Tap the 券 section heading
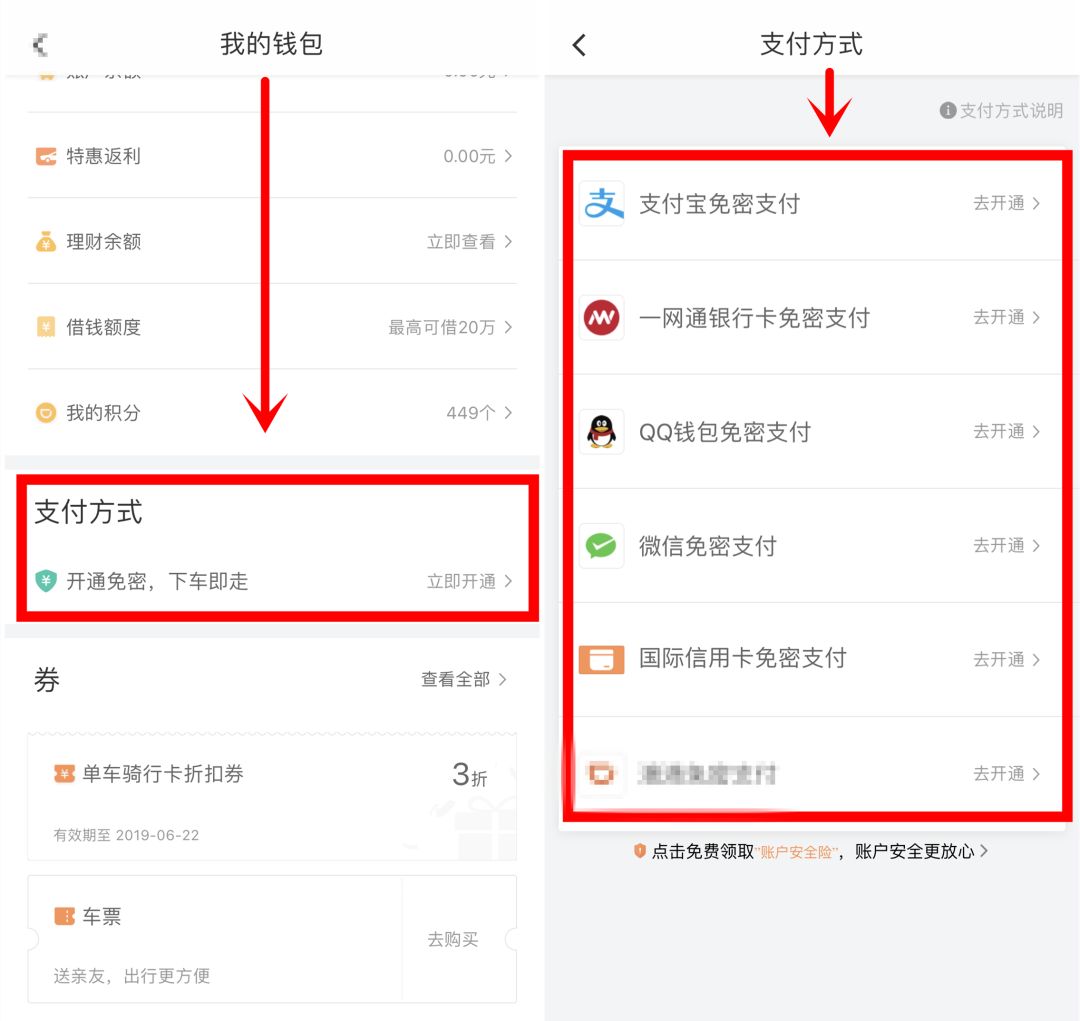The height and width of the screenshot is (1021, 1080). coord(47,680)
